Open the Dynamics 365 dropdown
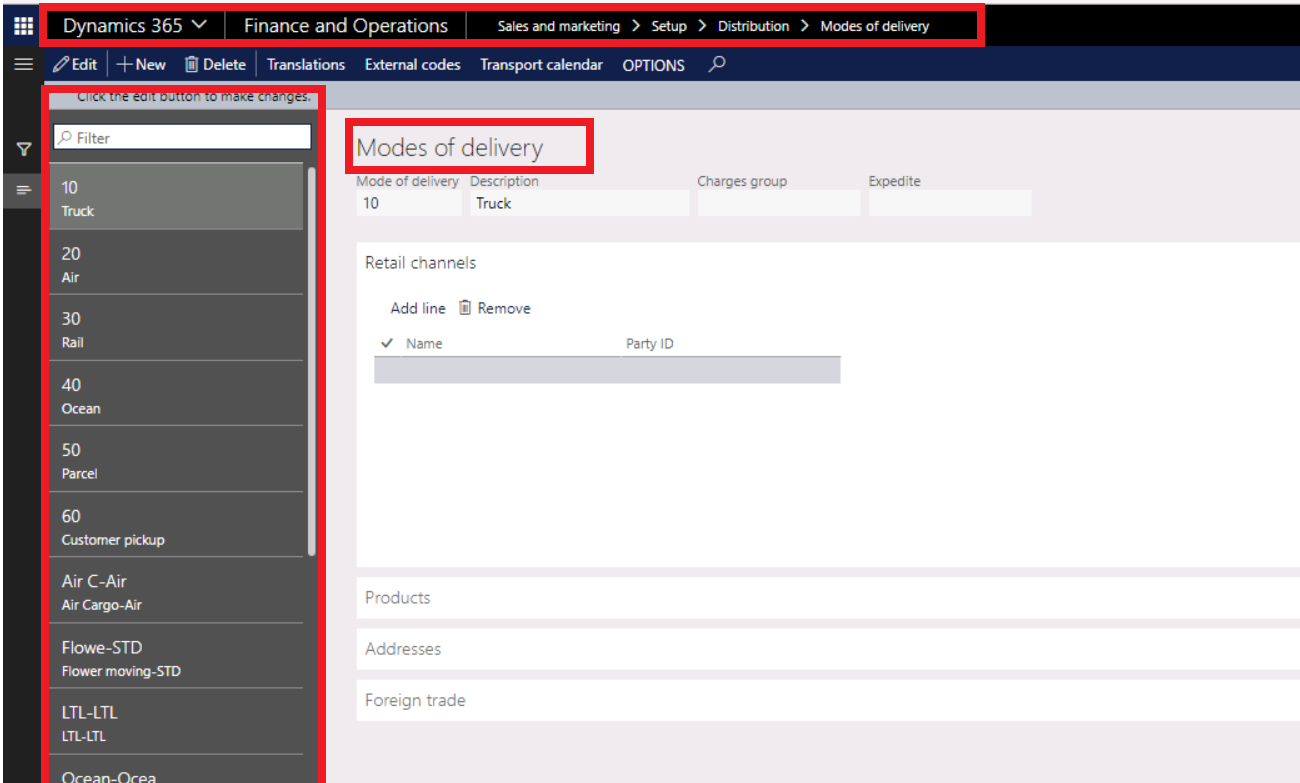Viewport: 1300px width, 783px height. [135, 25]
